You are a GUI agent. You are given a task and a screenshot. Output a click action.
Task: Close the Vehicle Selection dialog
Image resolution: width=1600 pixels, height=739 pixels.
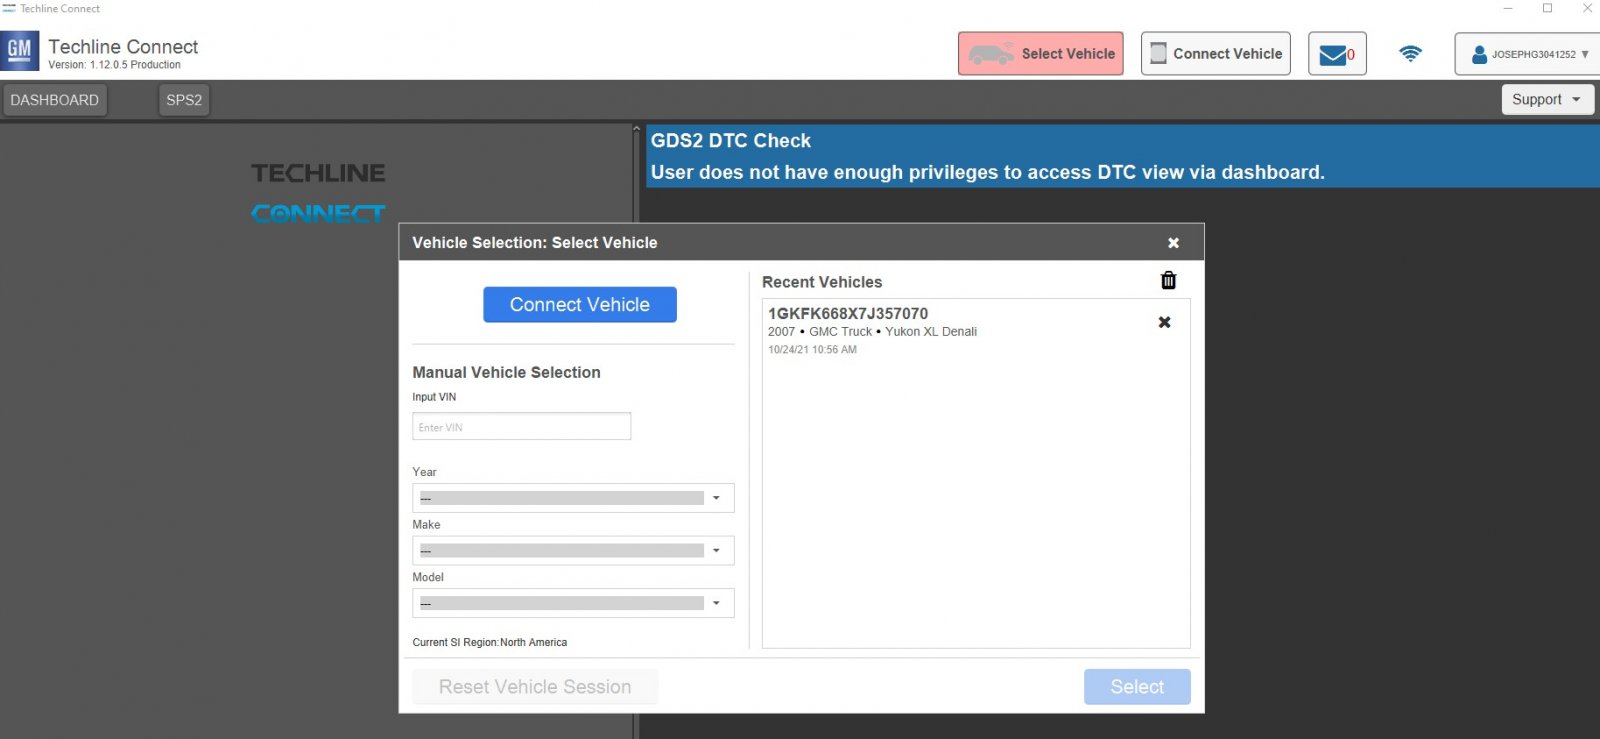(x=1174, y=243)
